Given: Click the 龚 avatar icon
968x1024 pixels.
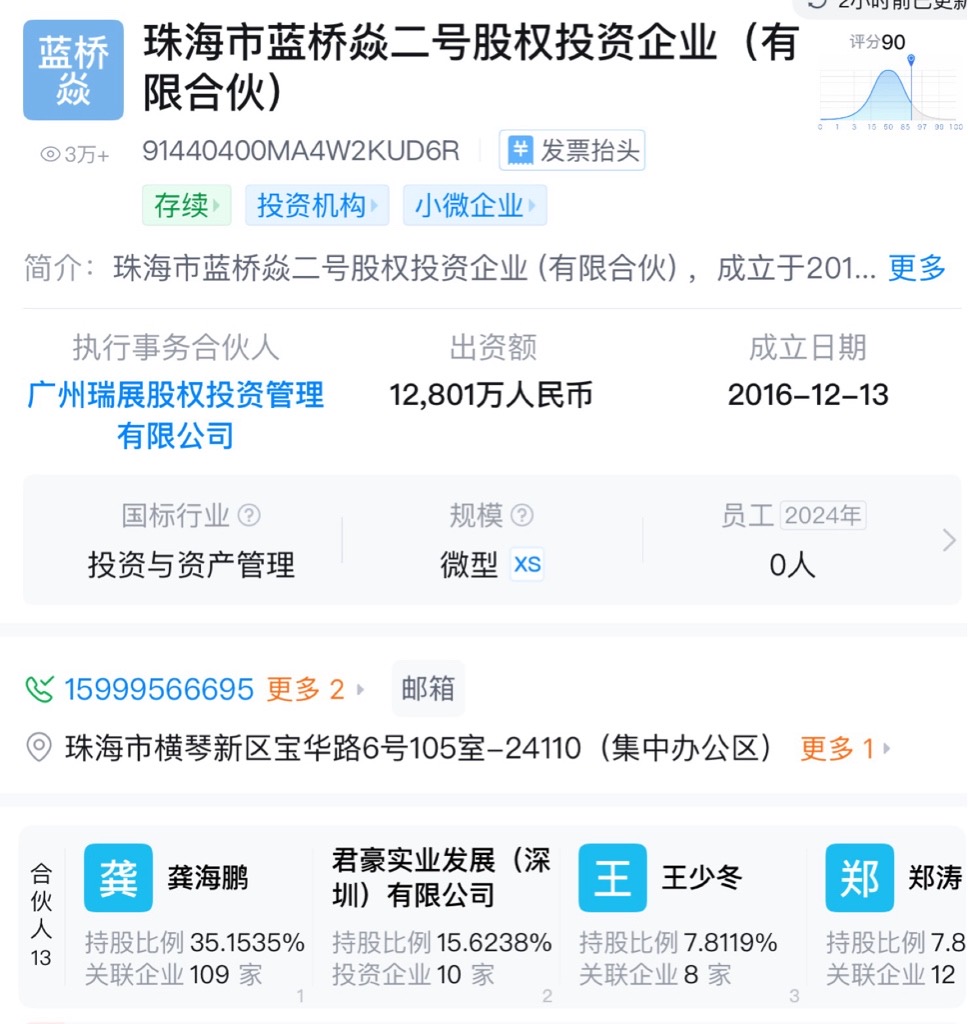Looking at the screenshot, I should coord(118,878).
